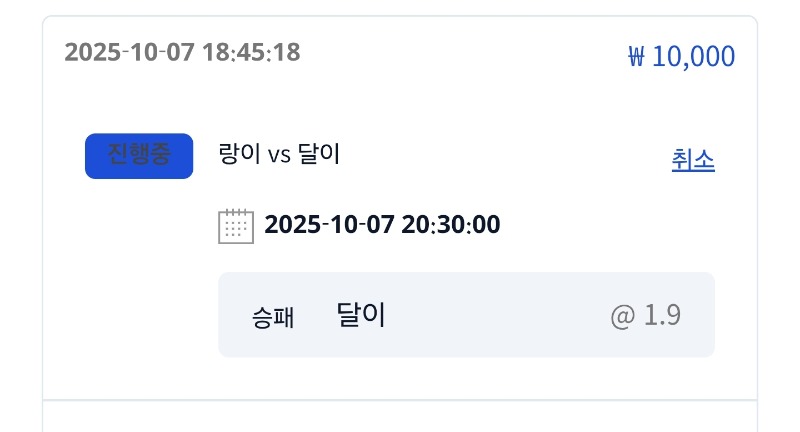Click the blue 진행중 status badge
800x432 pixels.
tap(139, 156)
